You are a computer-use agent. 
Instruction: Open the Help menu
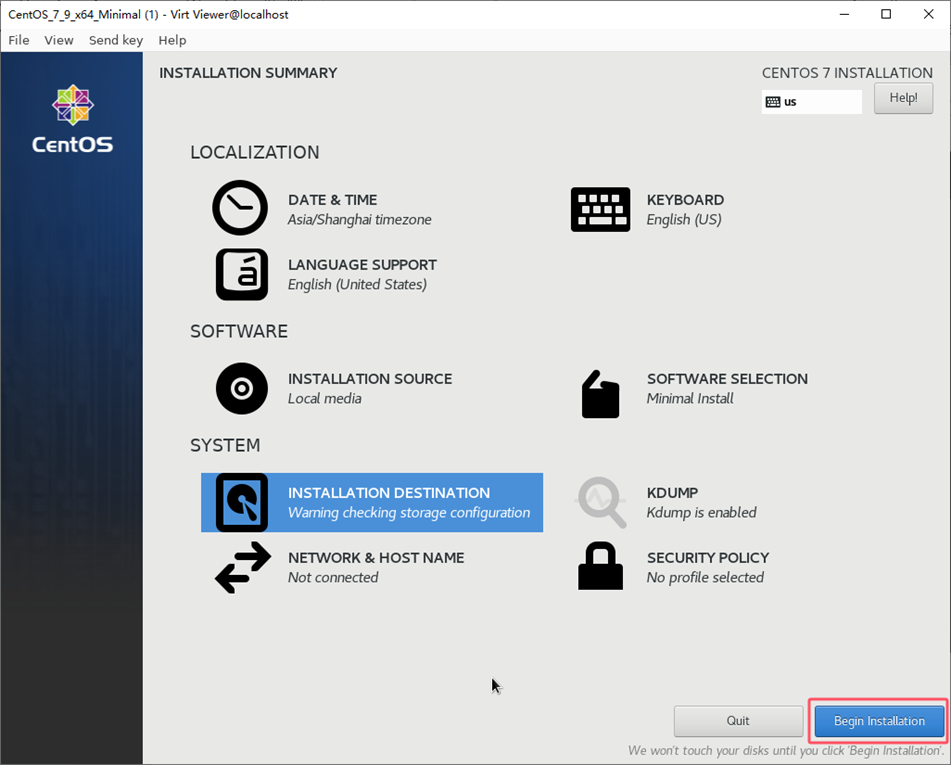tap(172, 40)
